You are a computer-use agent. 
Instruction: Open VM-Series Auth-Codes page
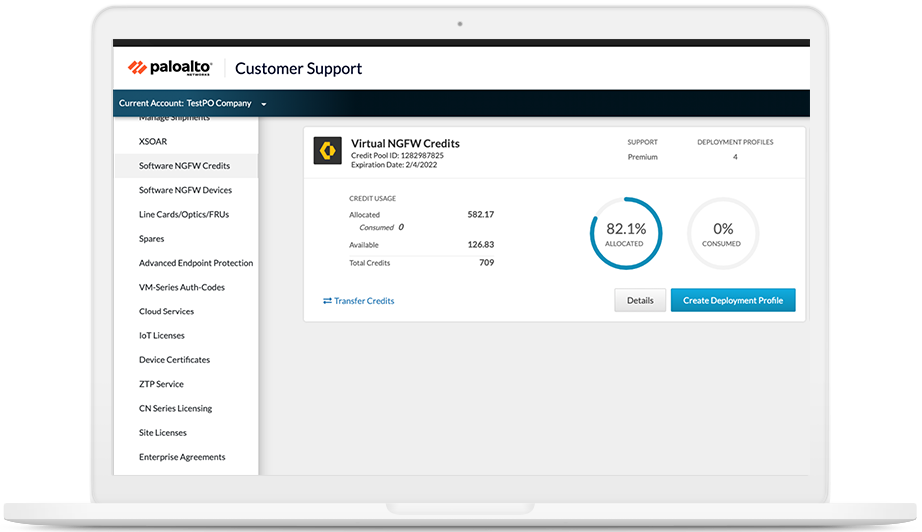click(182, 287)
